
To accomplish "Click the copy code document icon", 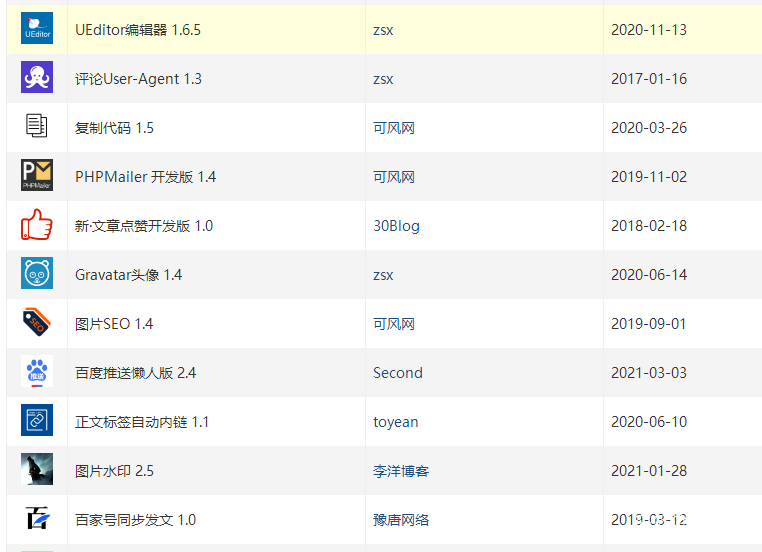I will (x=36, y=127).
